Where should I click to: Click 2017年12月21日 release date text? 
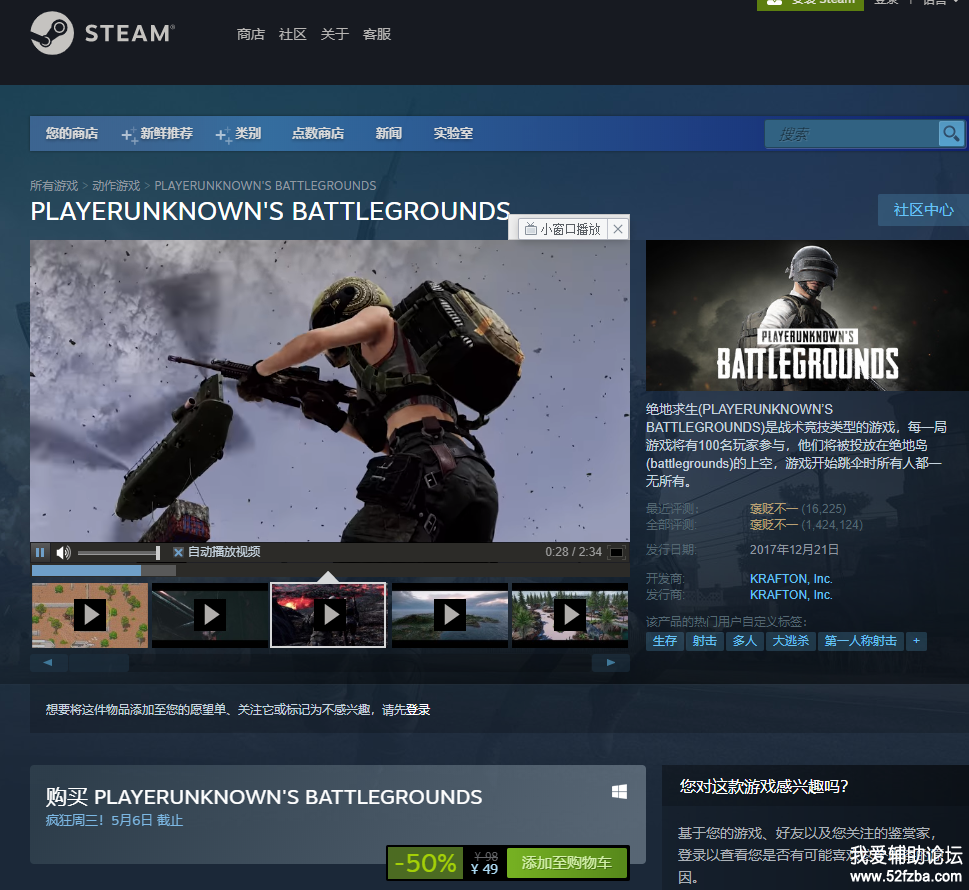pos(794,549)
